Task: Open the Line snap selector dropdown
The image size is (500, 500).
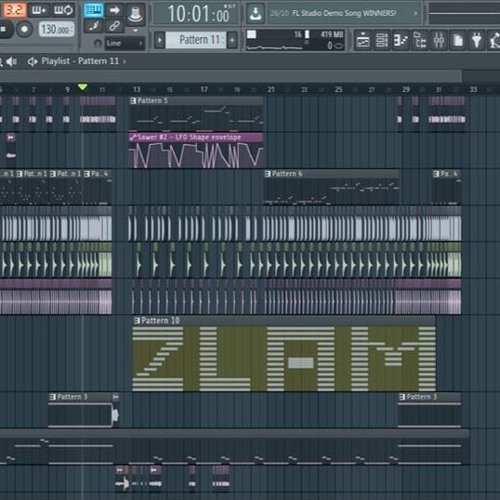Action: (125, 43)
